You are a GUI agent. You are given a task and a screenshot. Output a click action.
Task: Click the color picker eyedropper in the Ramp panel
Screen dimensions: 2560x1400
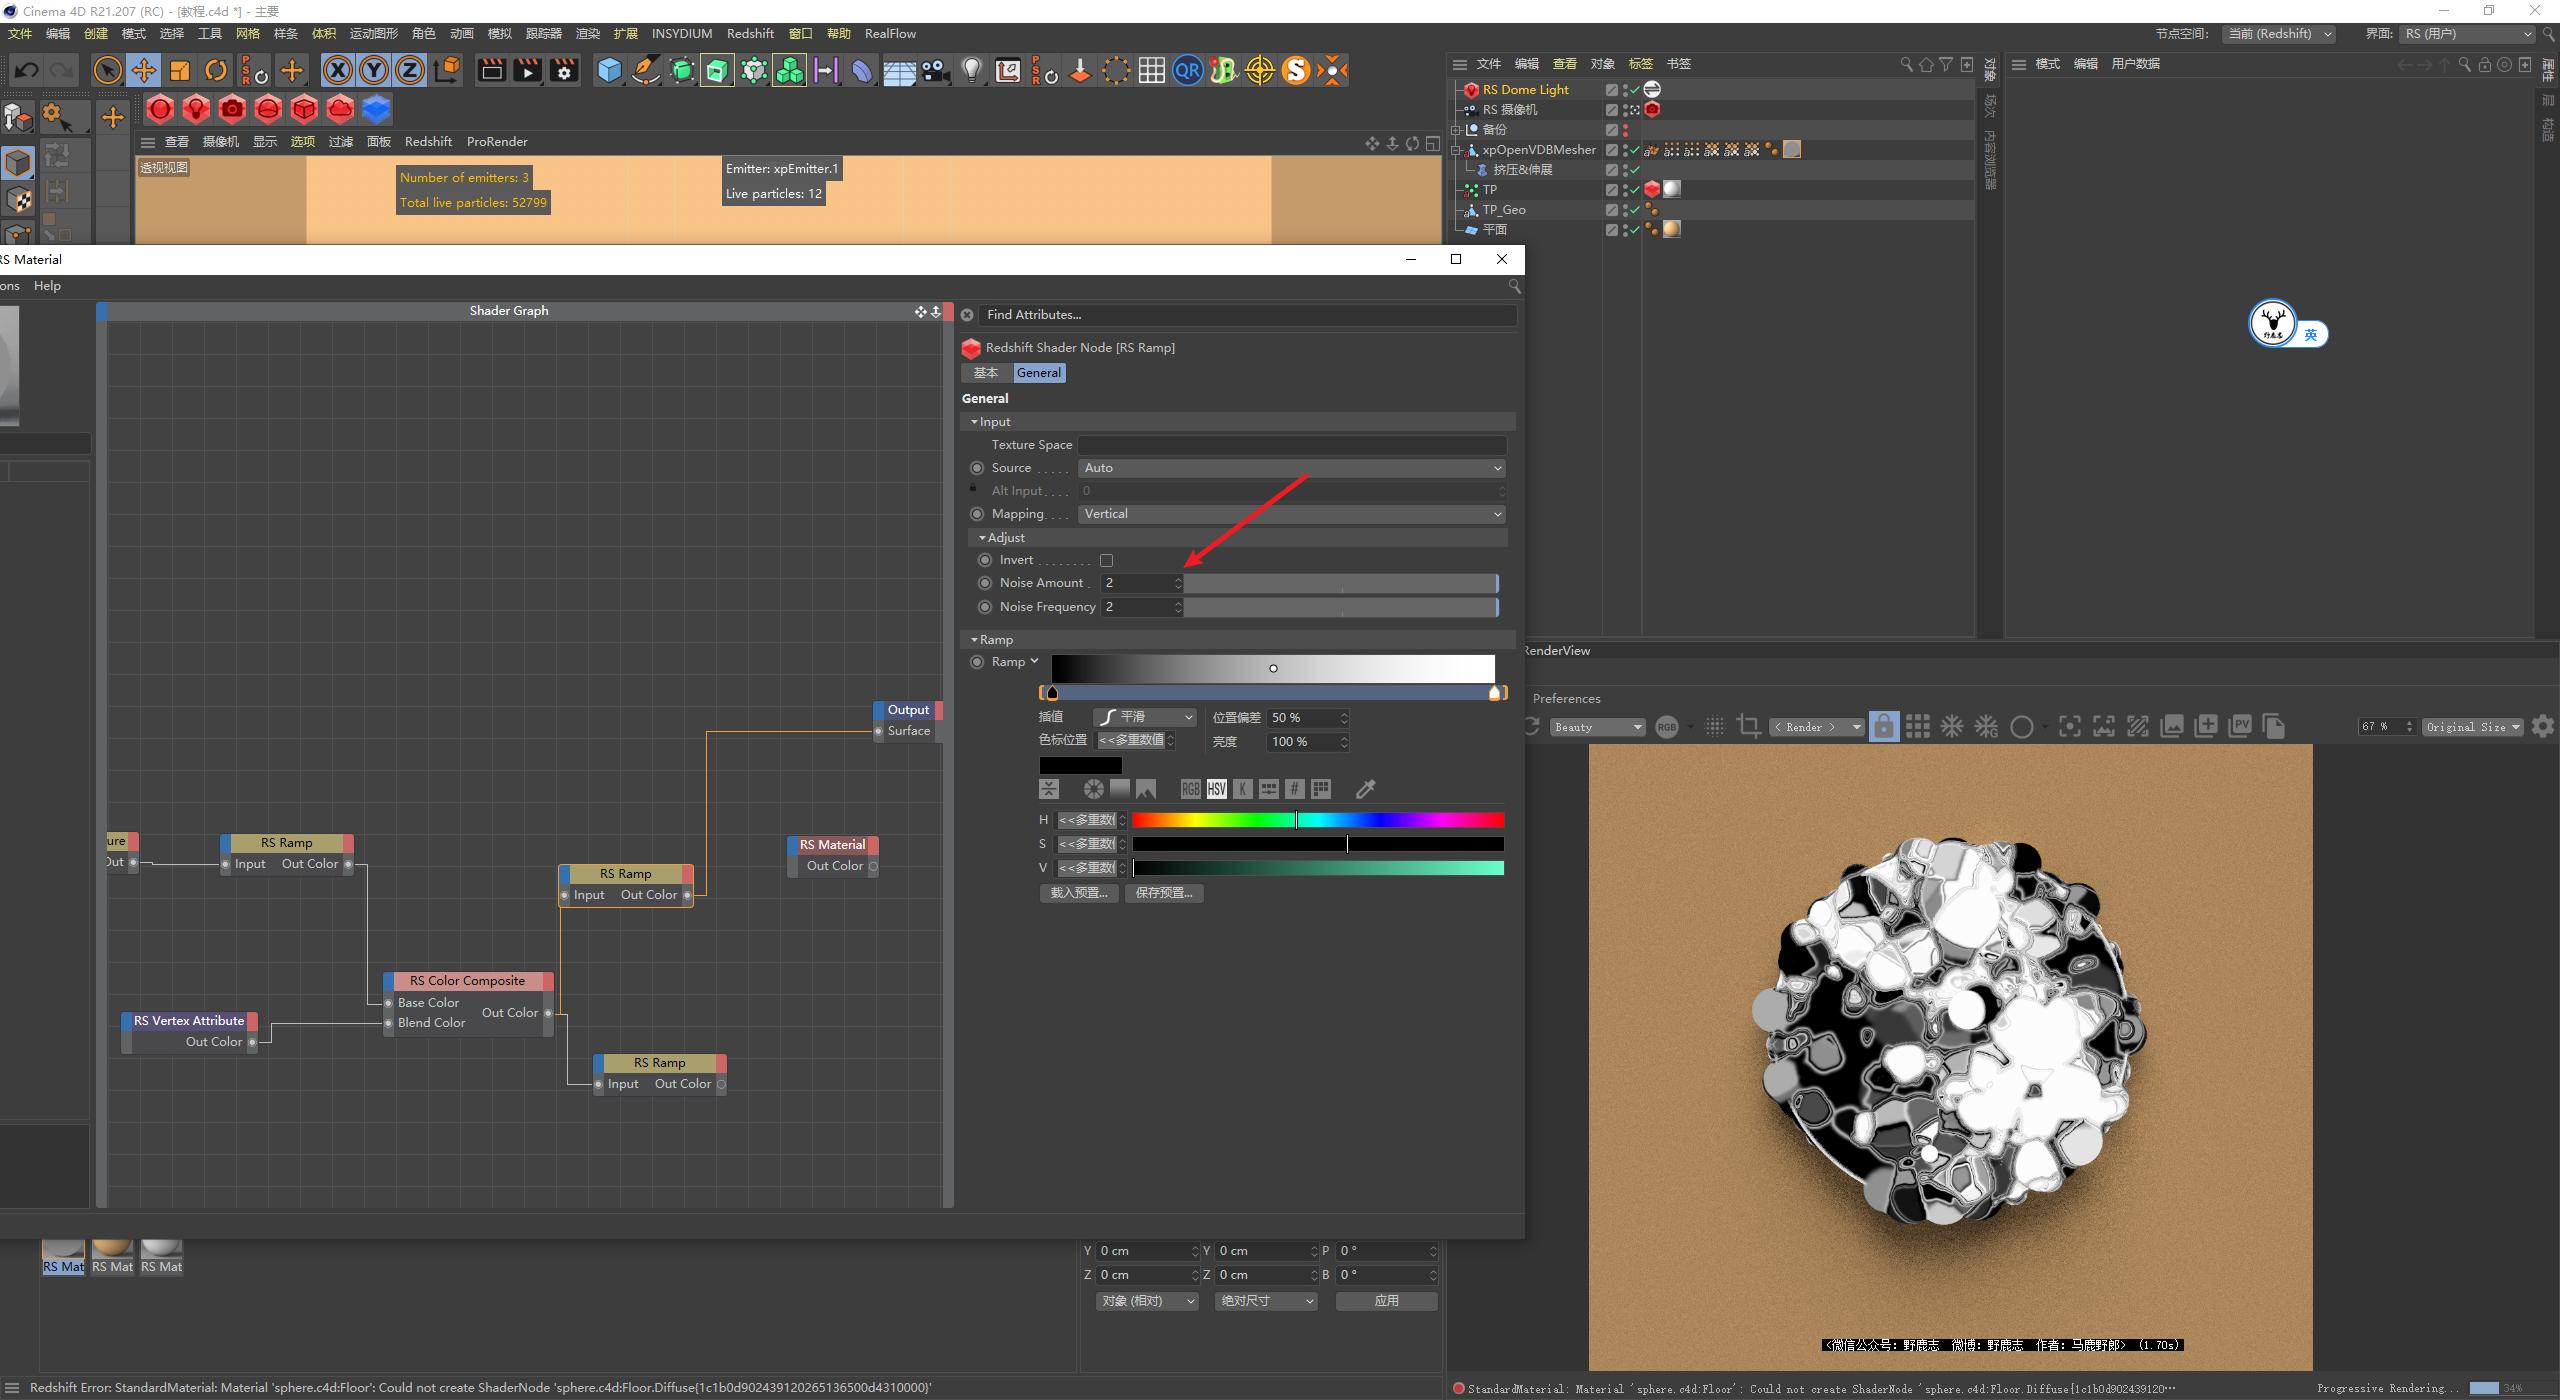(x=1365, y=789)
